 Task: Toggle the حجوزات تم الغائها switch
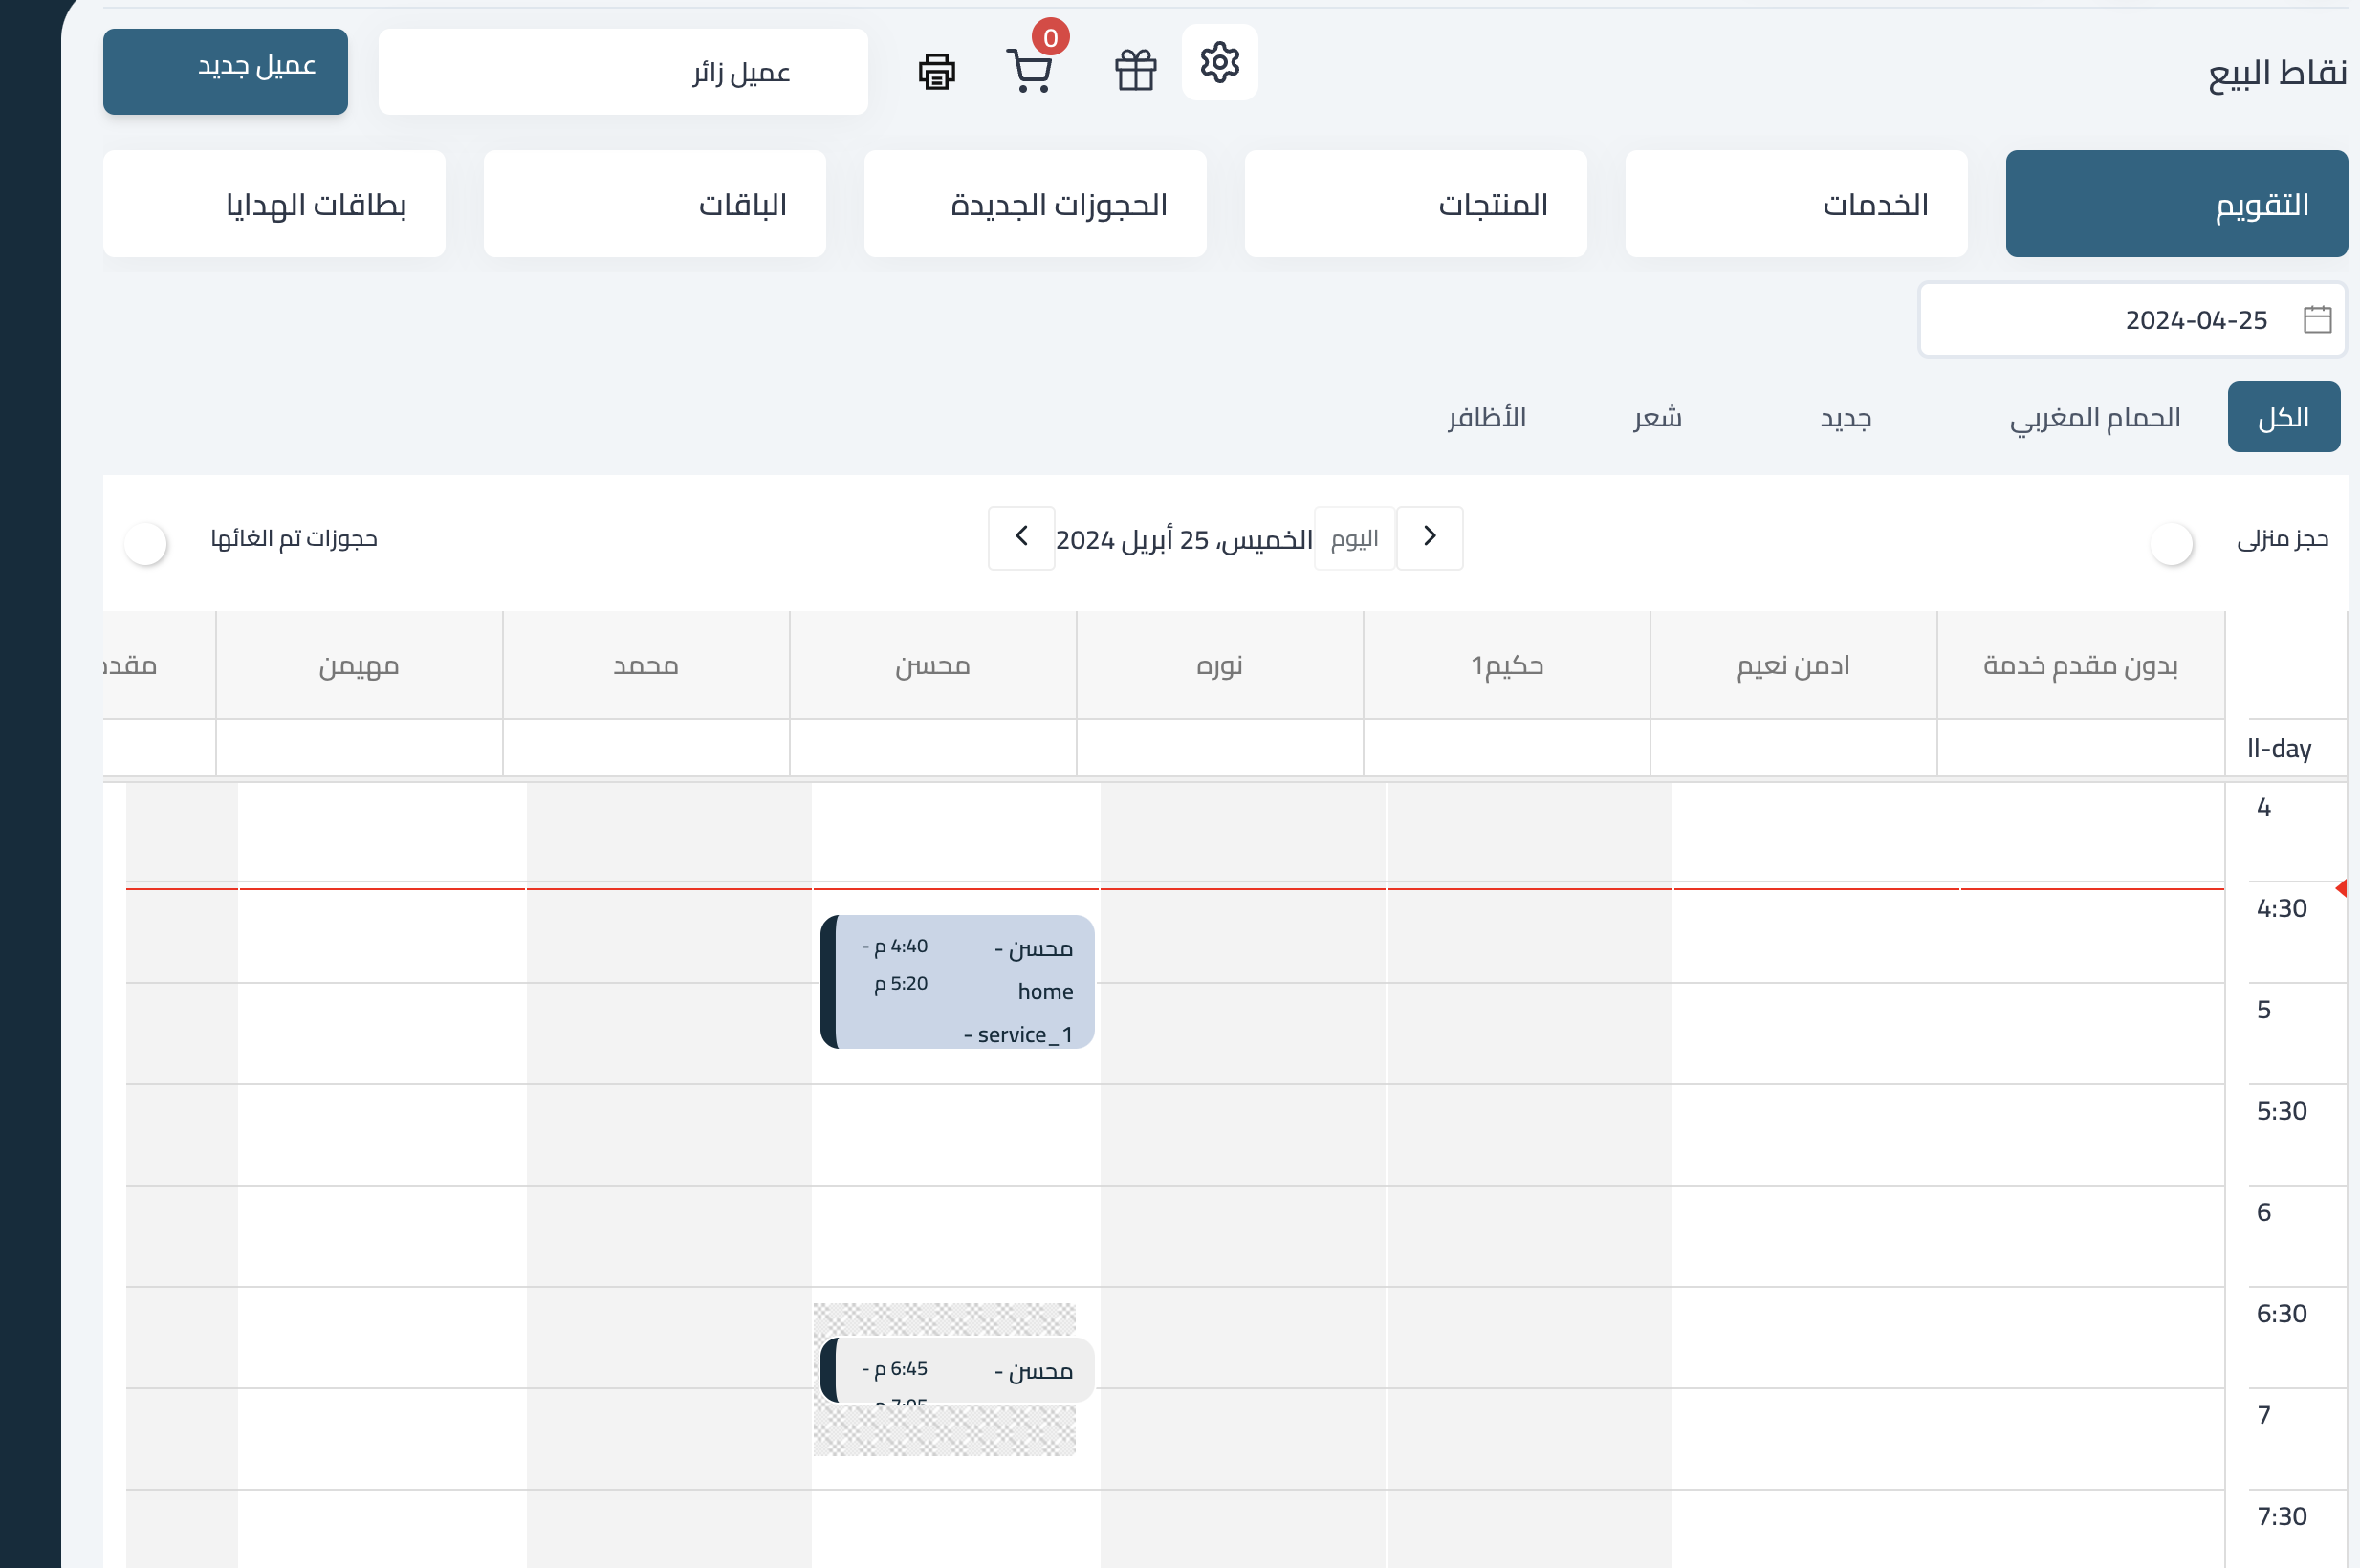click(146, 544)
